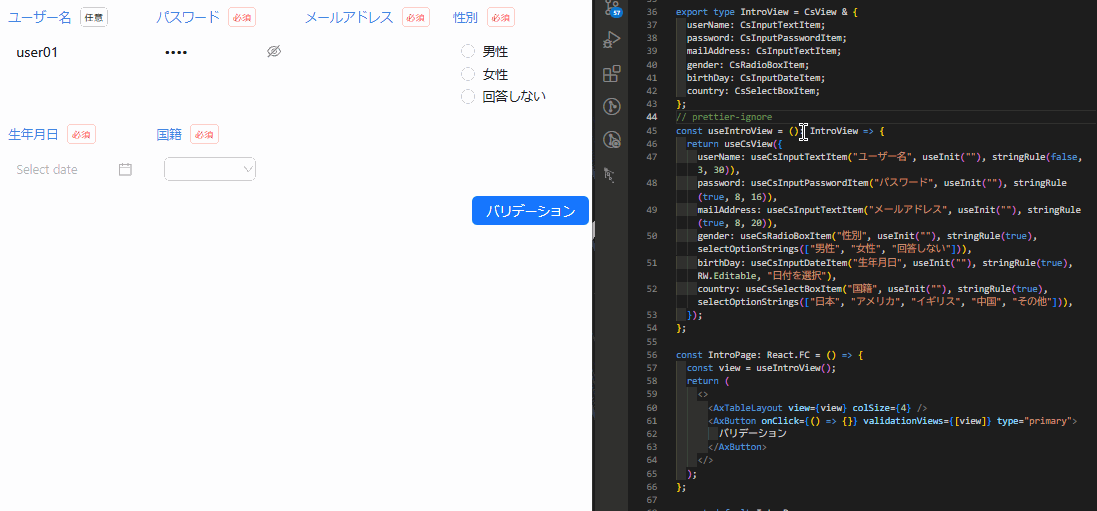This screenshot has height=511, width=1097.
Task: Open Source Control view with 57 badge
Action: tap(611, 7)
